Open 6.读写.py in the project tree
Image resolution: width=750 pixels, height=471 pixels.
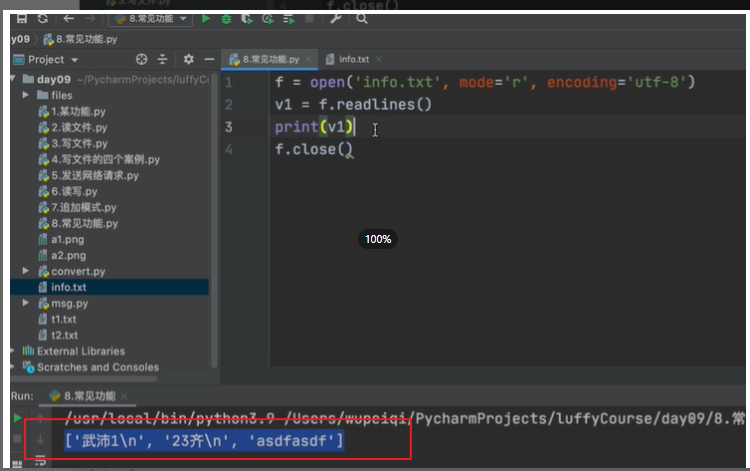74,192
